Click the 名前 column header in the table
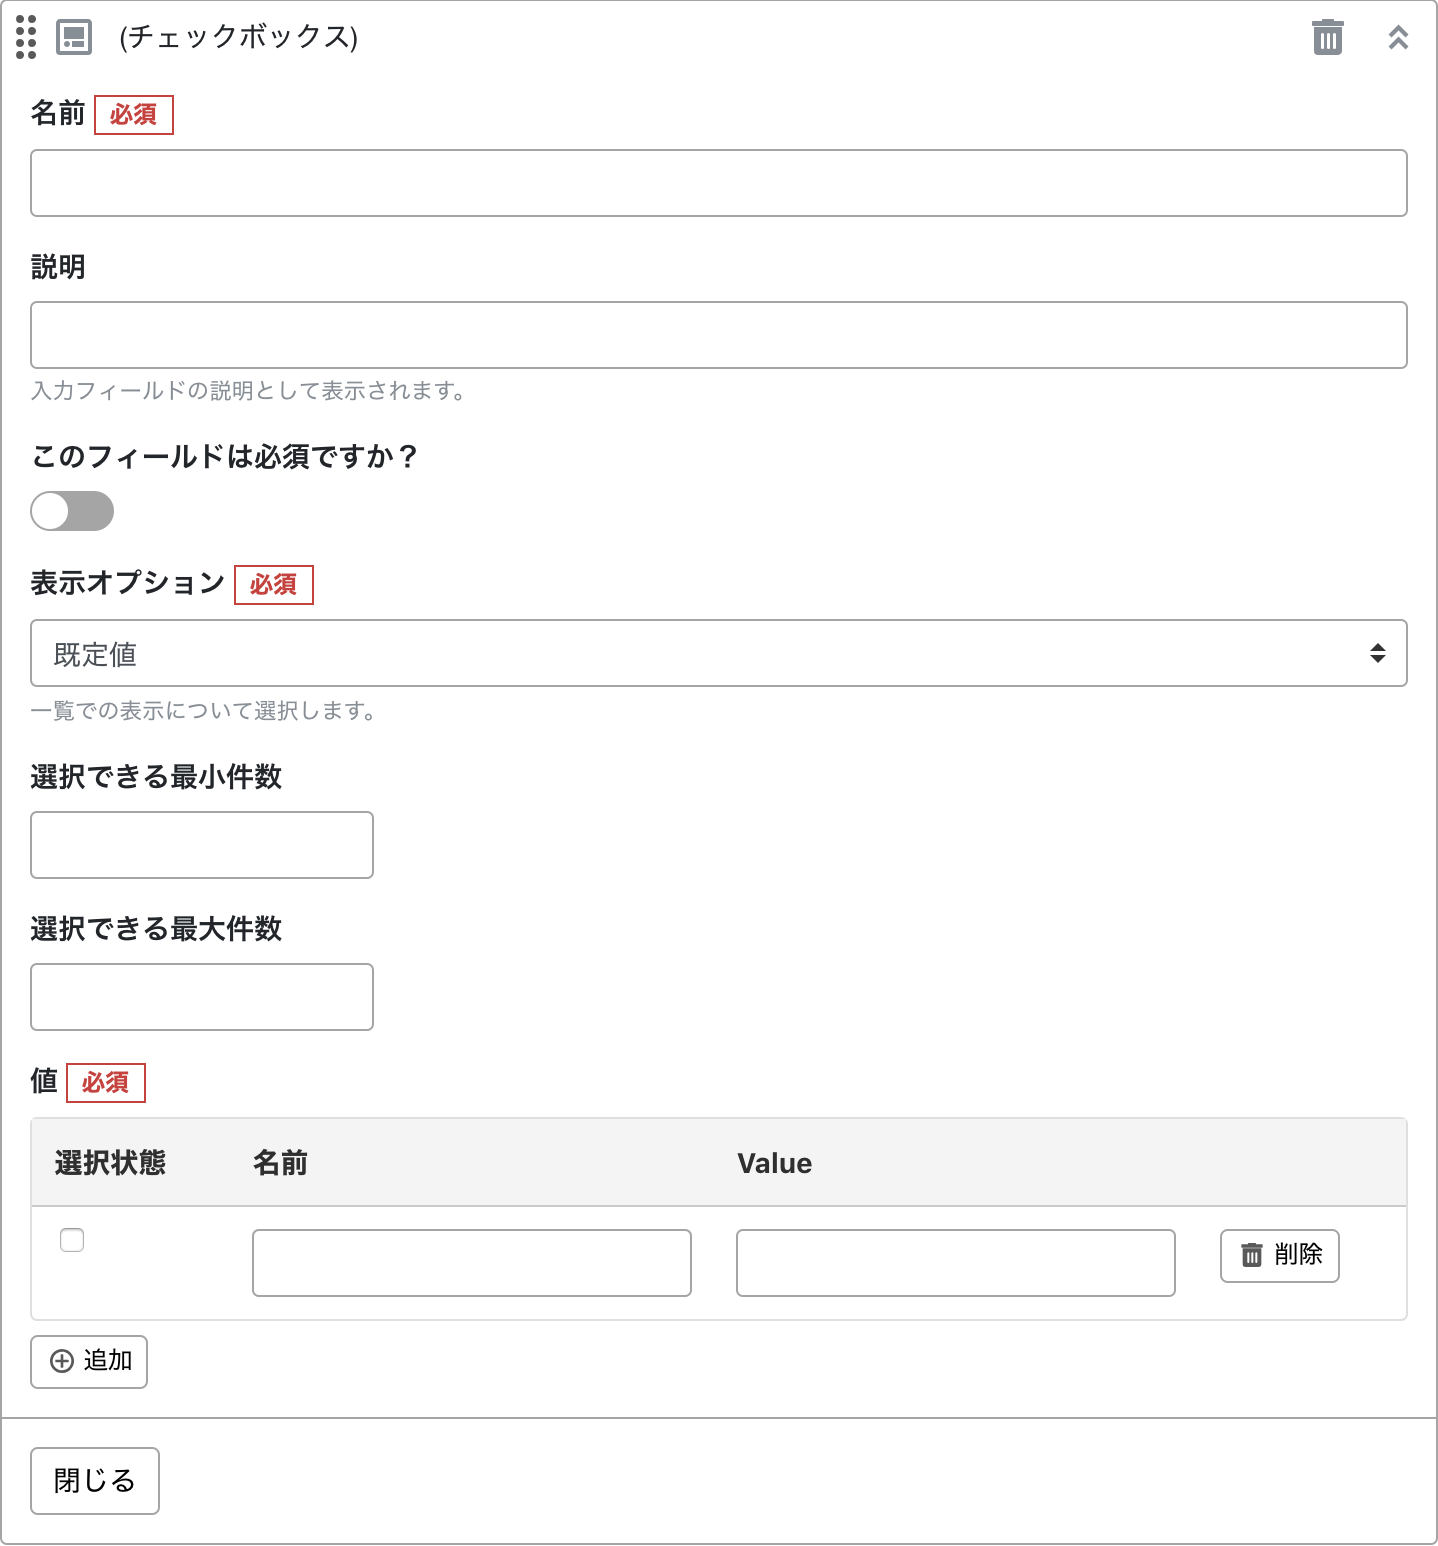 click(x=280, y=1163)
